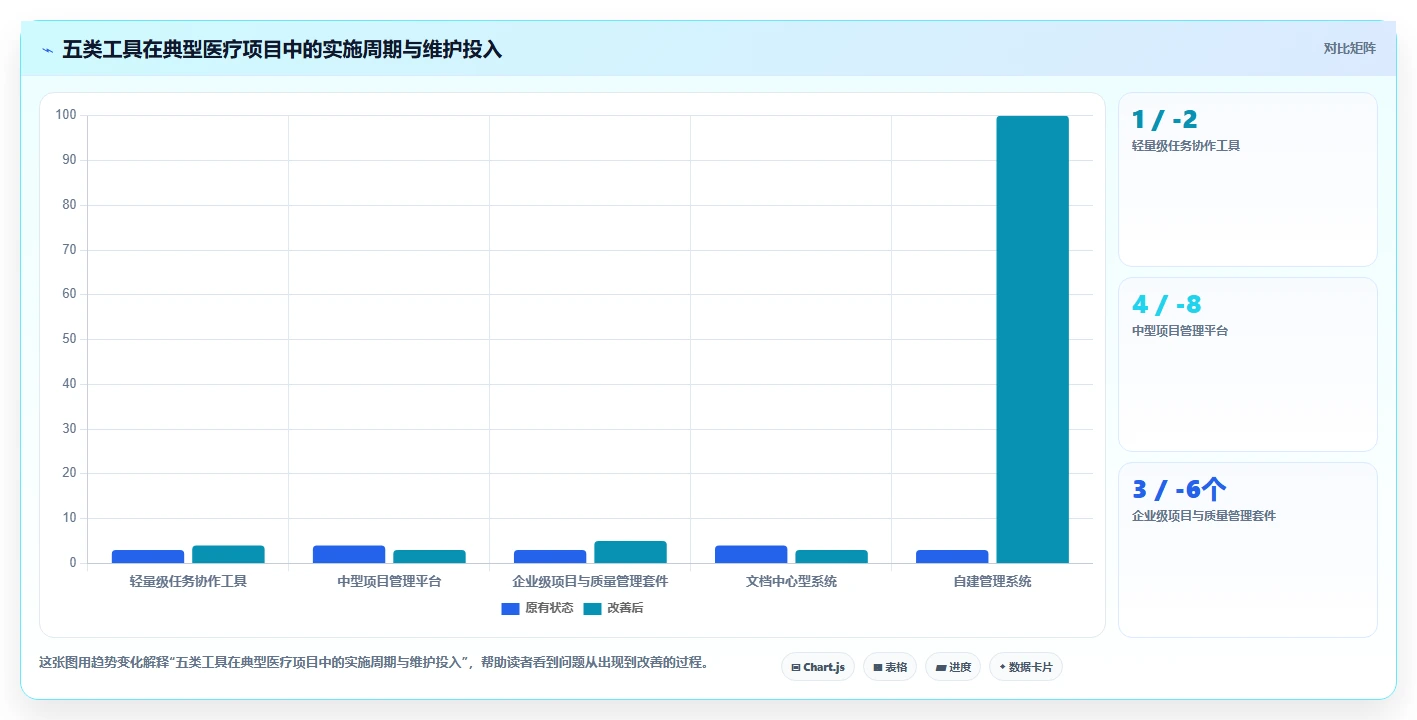Click the 对比矩阵 label in header
The height and width of the screenshot is (720, 1417).
click(1349, 48)
